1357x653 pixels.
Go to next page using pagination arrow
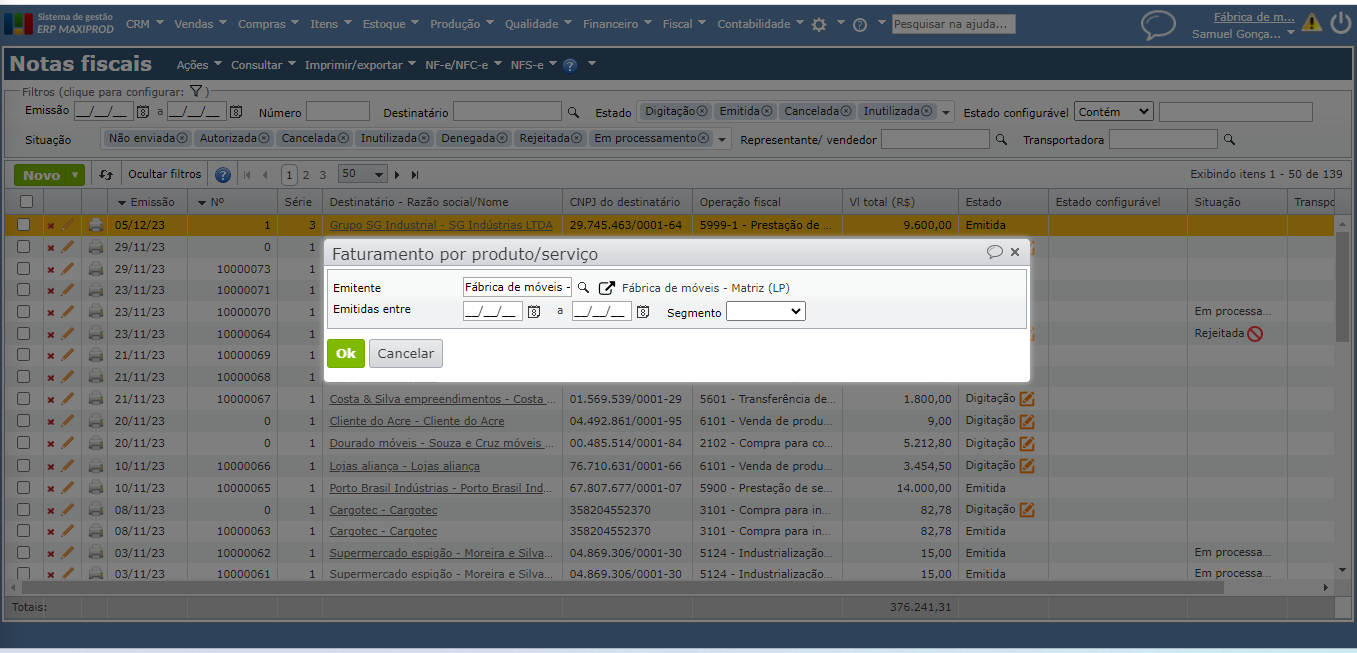coord(397,175)
